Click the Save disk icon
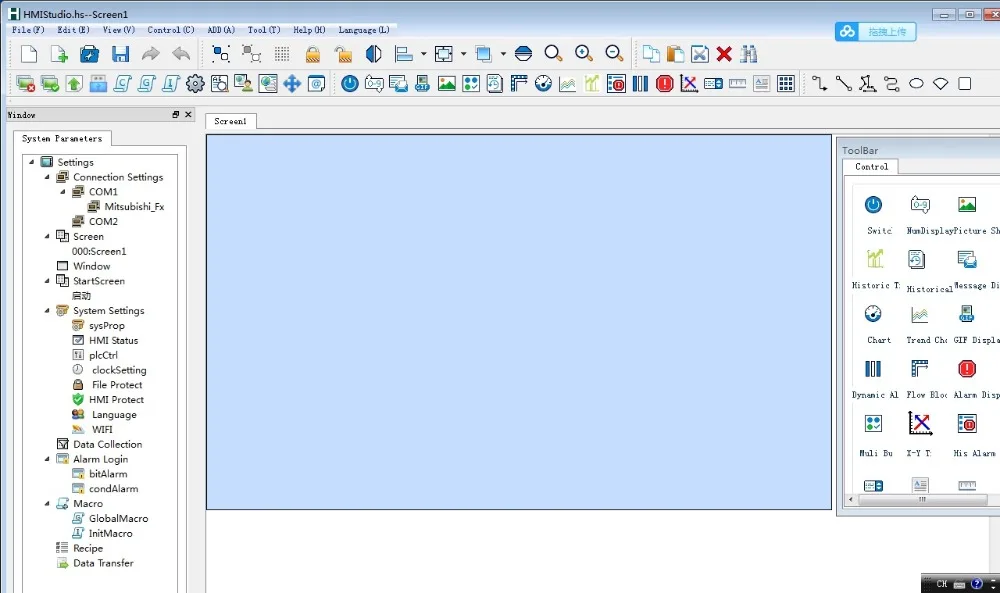Image resolution: width=1000 pixels, height=593 pixels. point(121,54)
